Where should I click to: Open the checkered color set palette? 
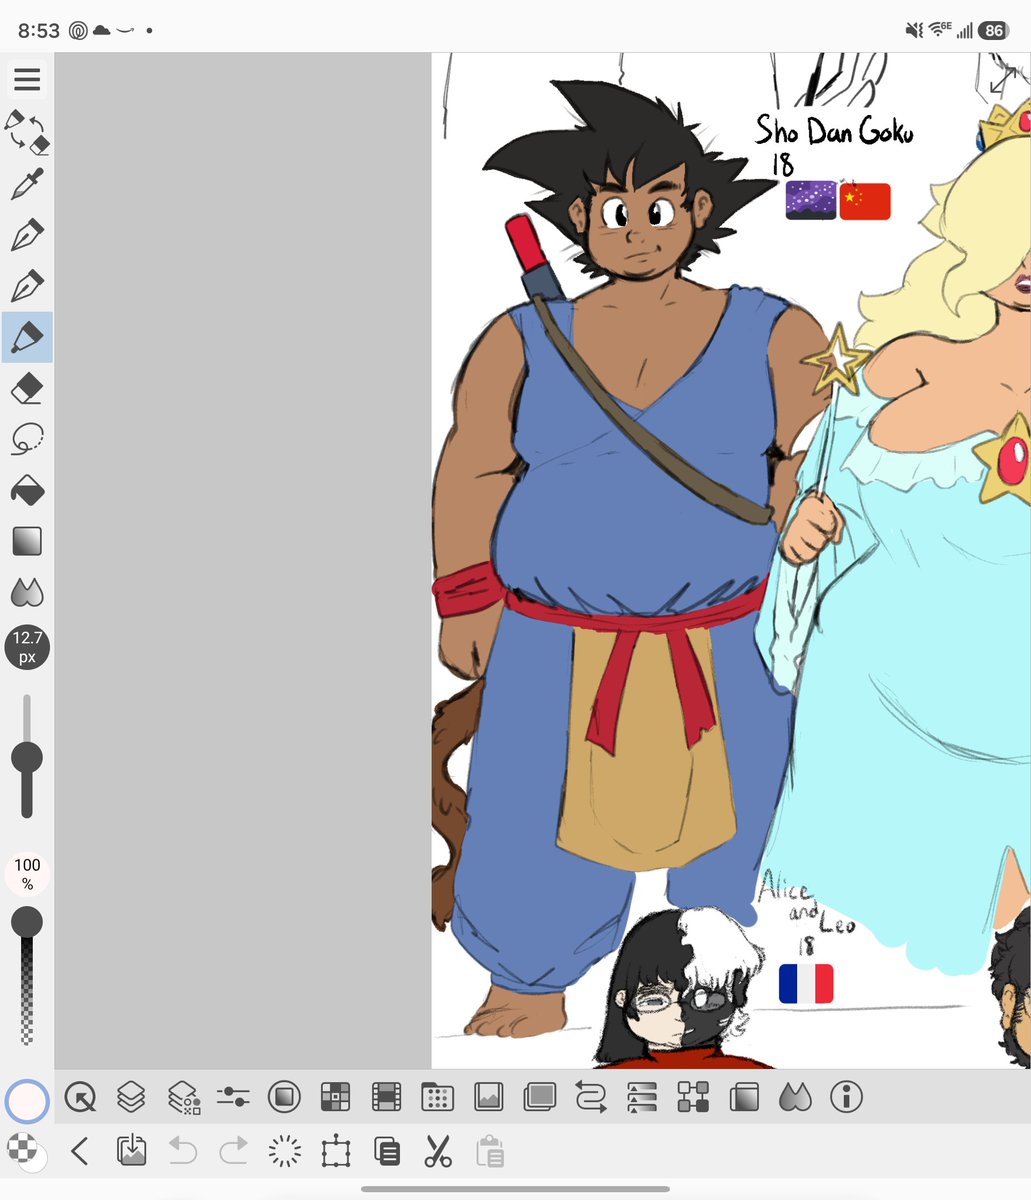click(x=335, y=1098)
